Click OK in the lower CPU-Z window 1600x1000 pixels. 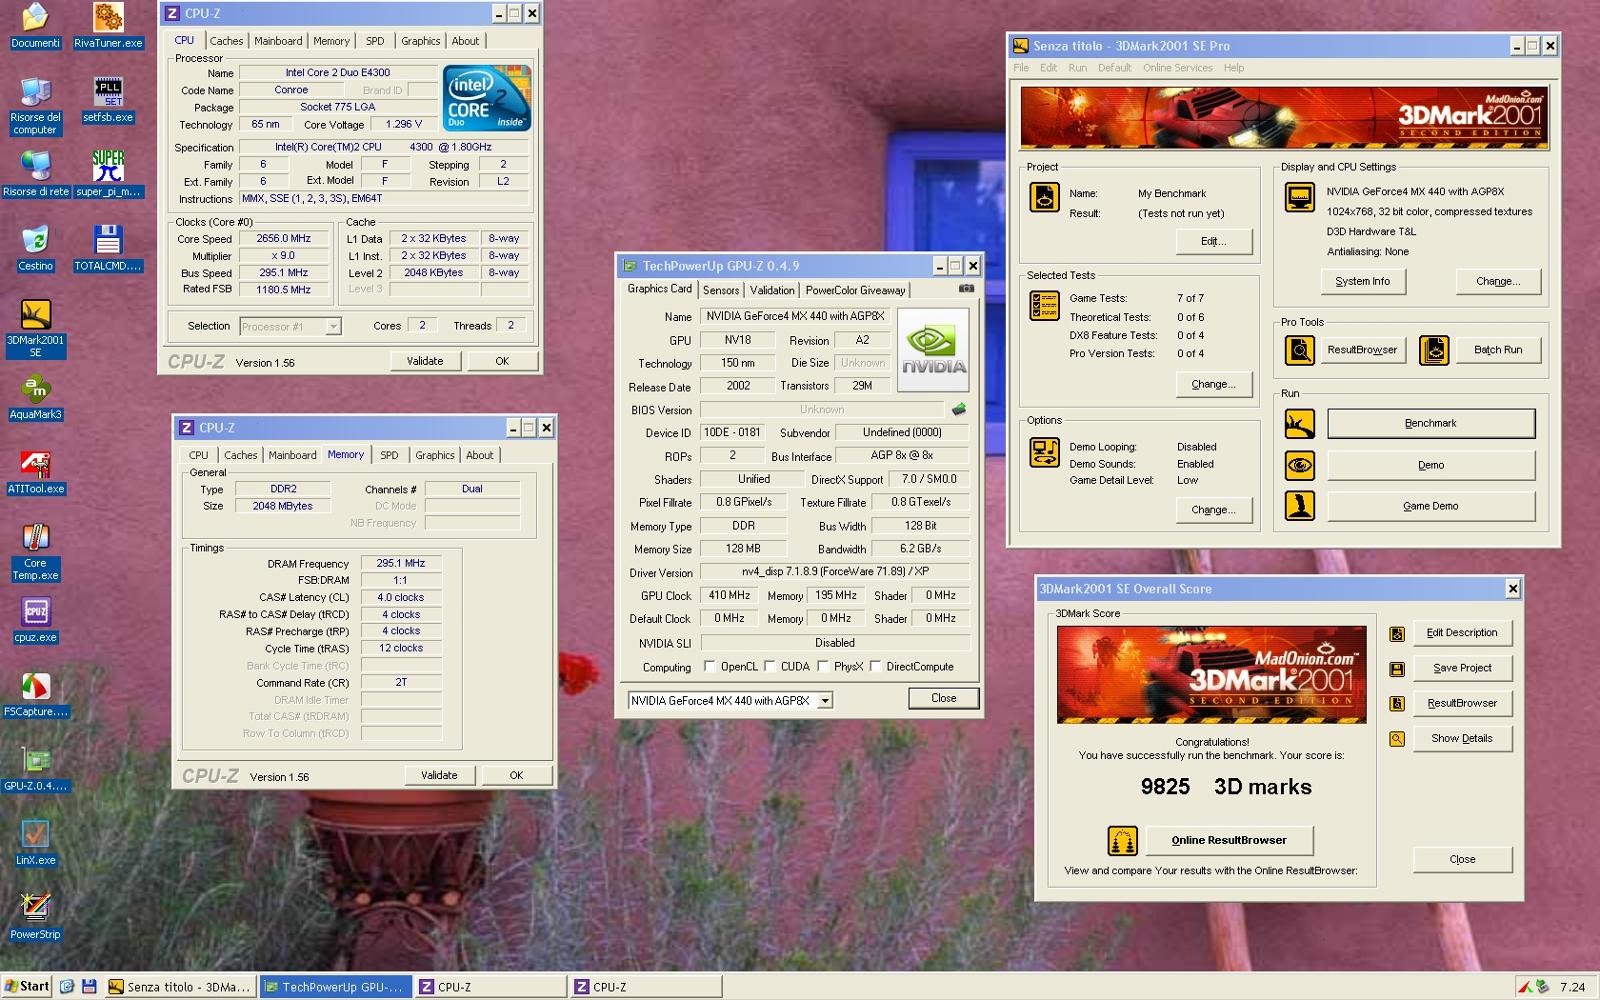[x=516, y=775]
